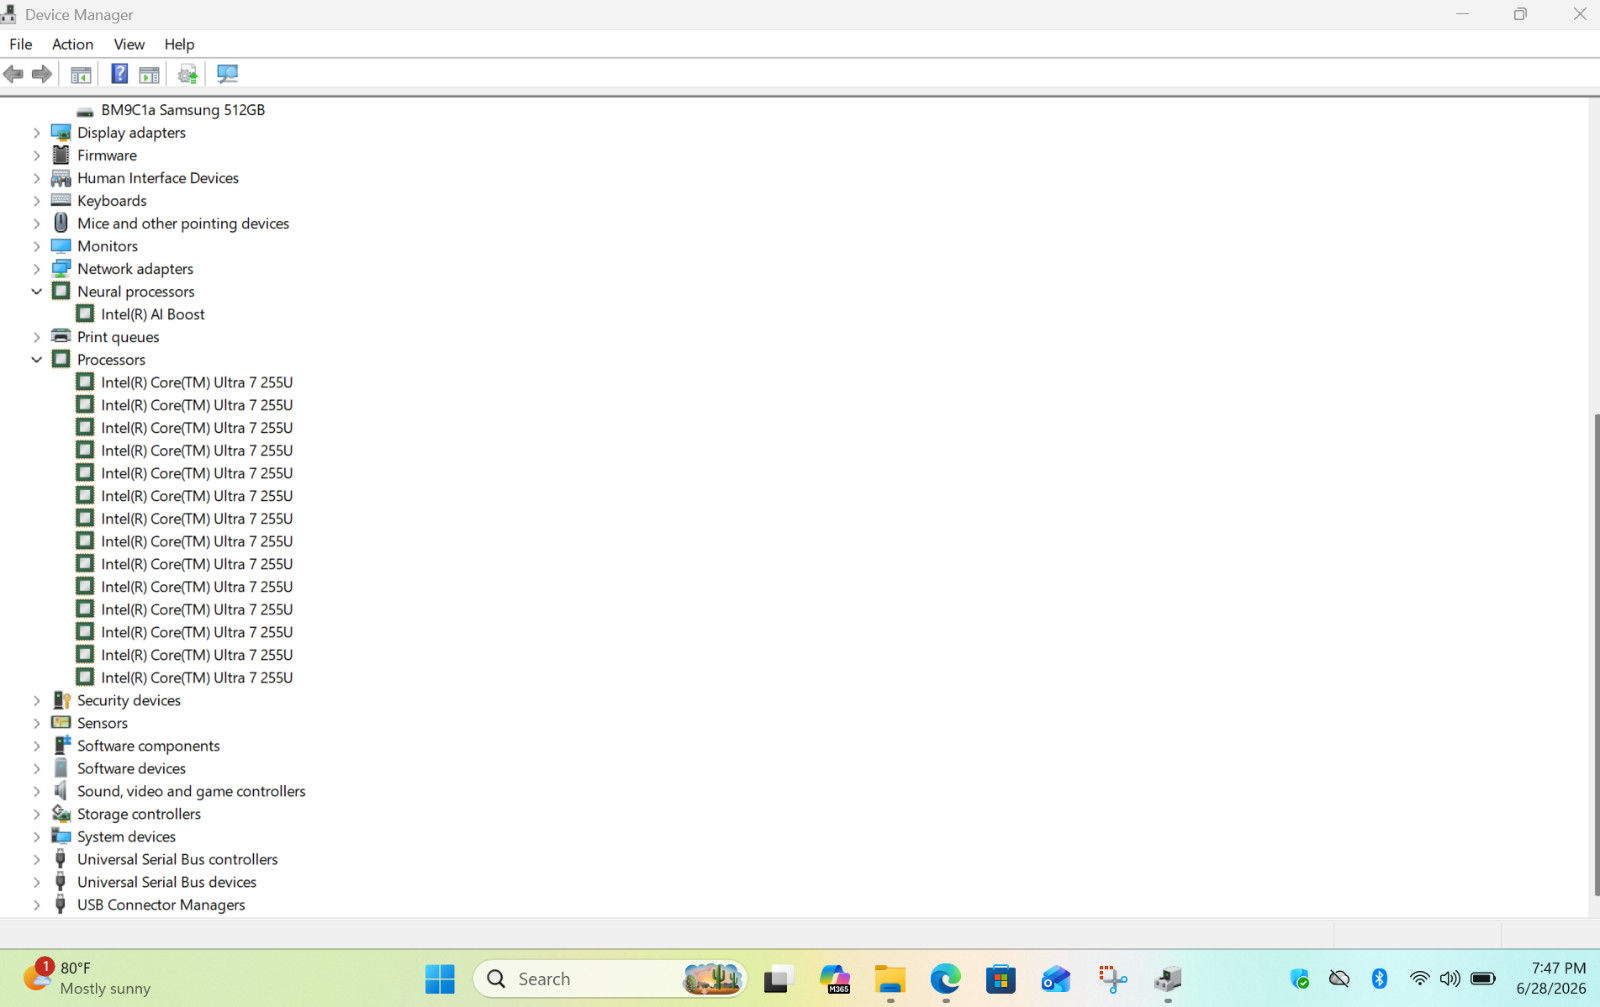The width and height of the screenshot is (1600, 1007).
Task: Open the Action menu
Action: 73,44
